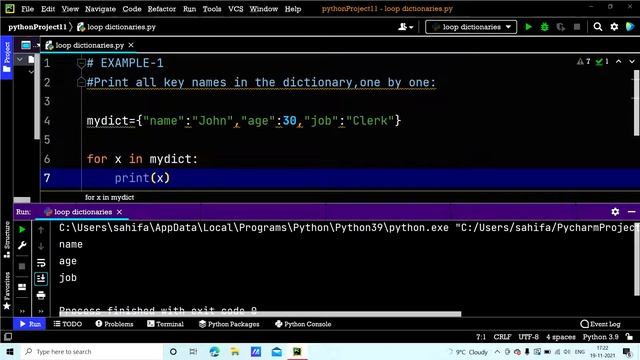Click up the stack trace arrow
The image size is (640, 360).
(41, 230)
